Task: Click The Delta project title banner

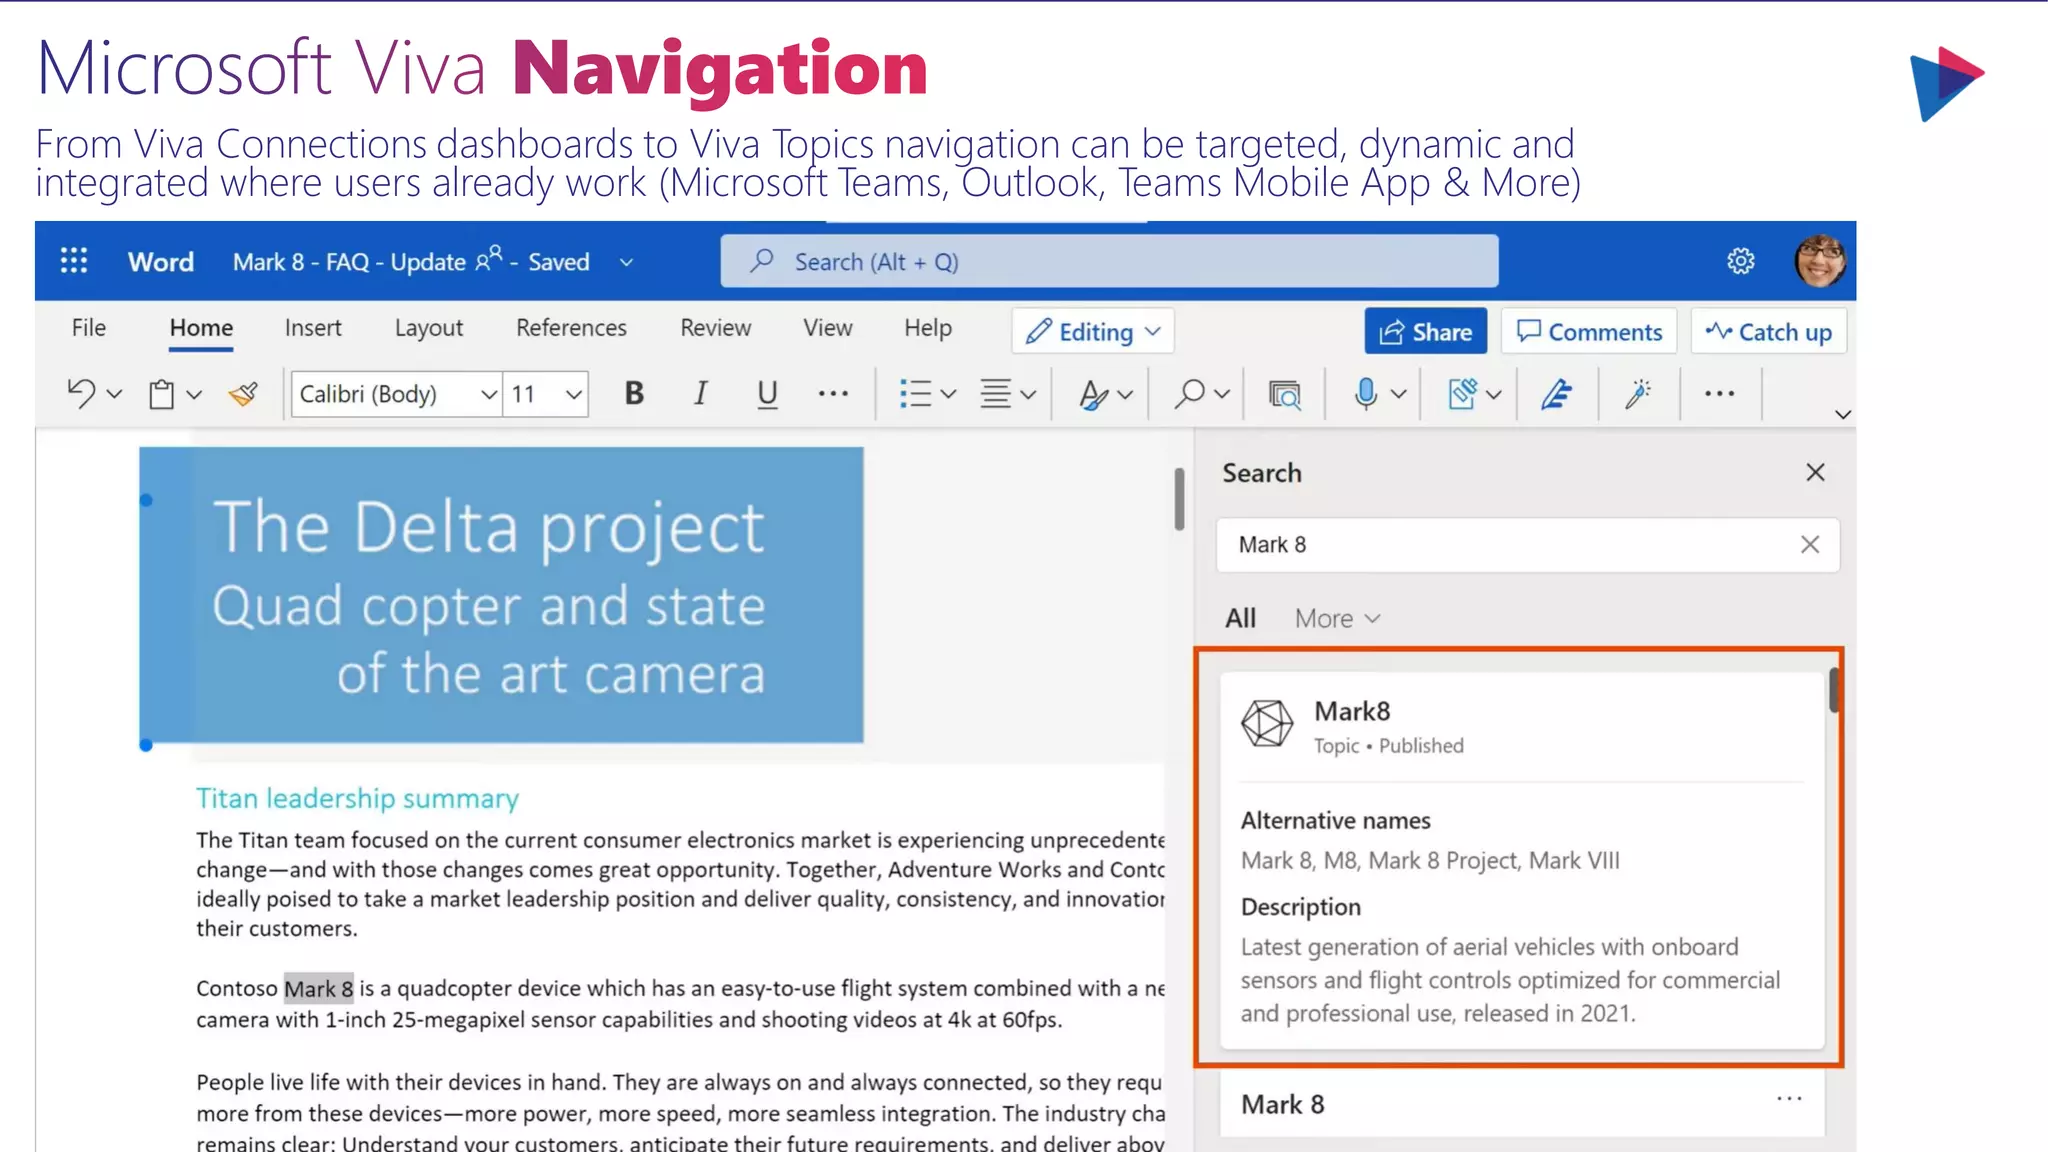Action: click(x=501, y=595)
